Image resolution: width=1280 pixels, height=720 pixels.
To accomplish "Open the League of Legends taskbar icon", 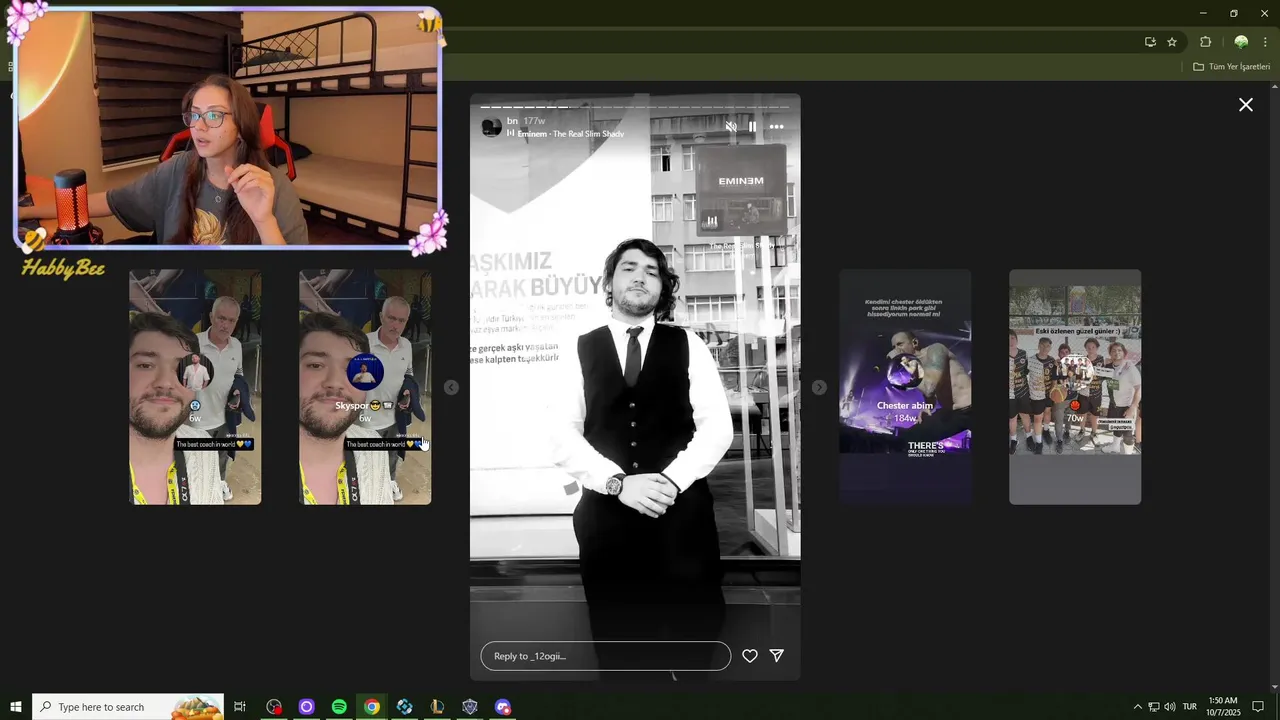I will (x=437, y=707).
